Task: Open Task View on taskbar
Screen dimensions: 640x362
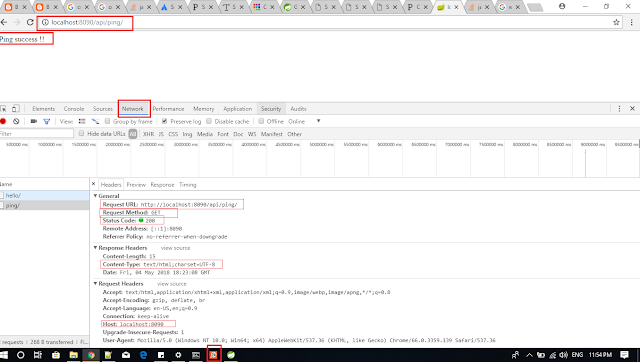Action: pyautogui.click(x=38, y=355)
